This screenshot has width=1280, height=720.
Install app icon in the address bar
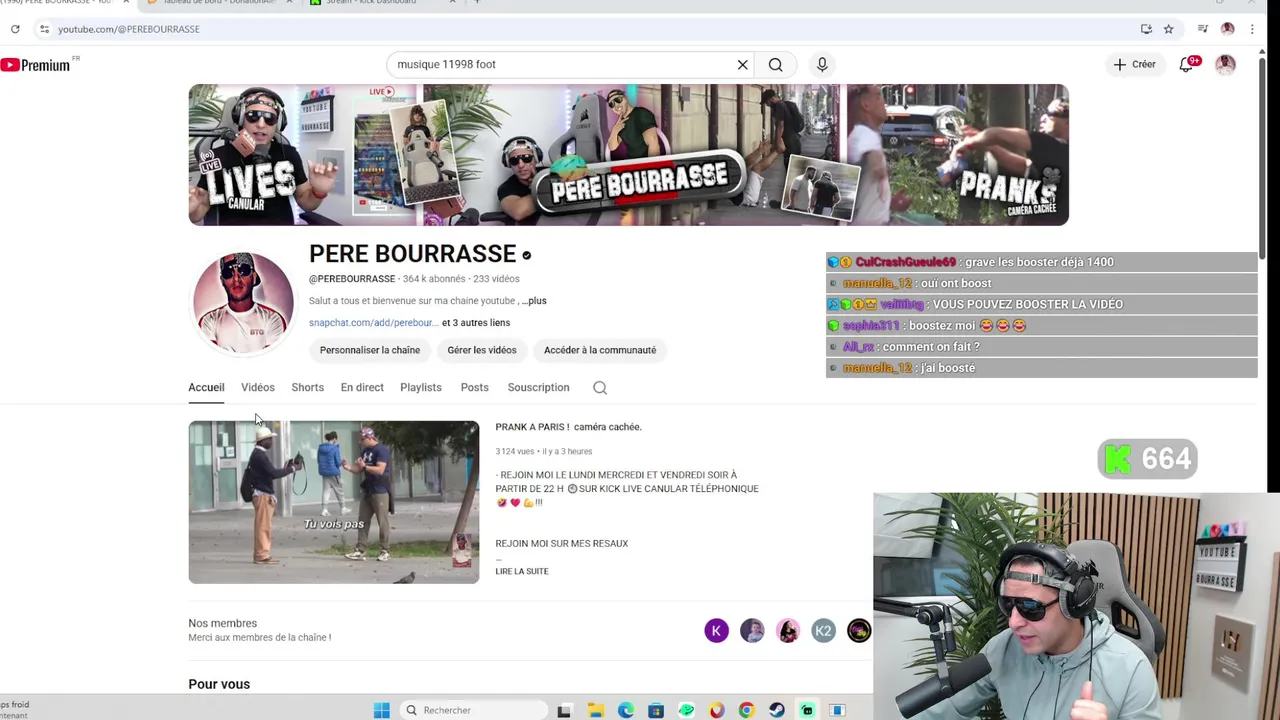[x=1146, y=29]
